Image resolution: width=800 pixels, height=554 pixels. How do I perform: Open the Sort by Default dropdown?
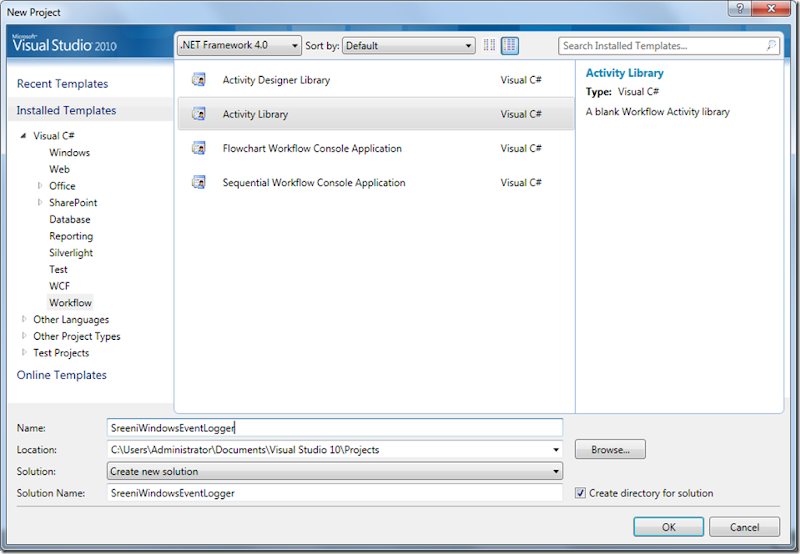tap(409, 45)
